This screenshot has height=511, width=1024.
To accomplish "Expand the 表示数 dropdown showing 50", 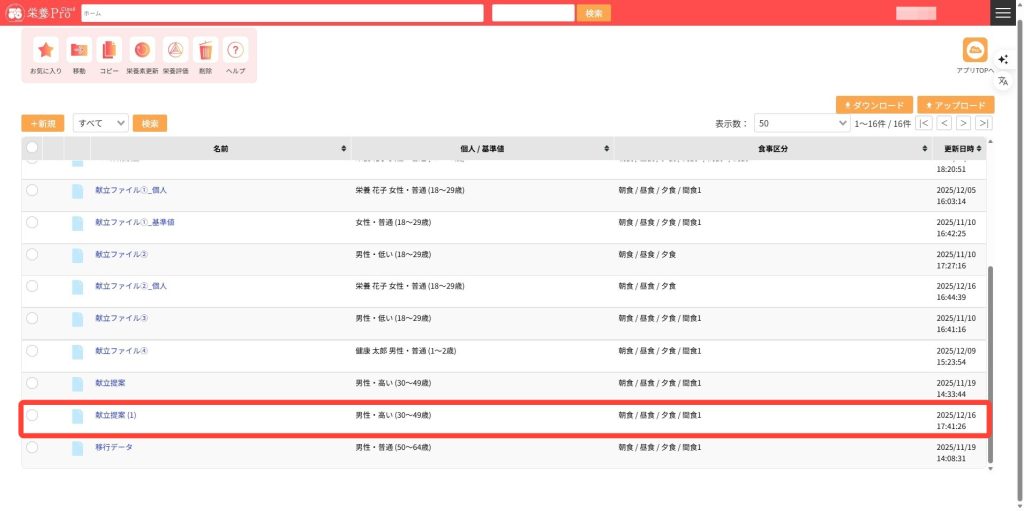I will [801, 123].
